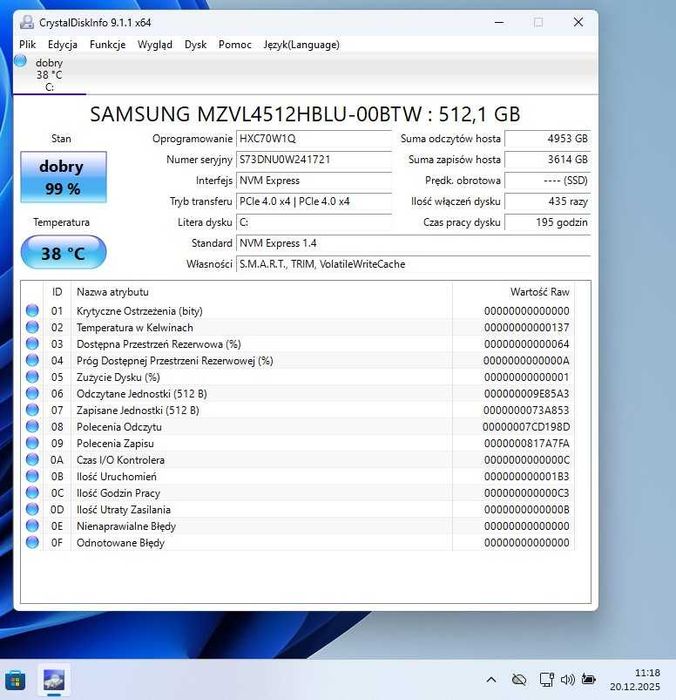Click the ID column header
676x700 pixels.
[x=57, y=292]
